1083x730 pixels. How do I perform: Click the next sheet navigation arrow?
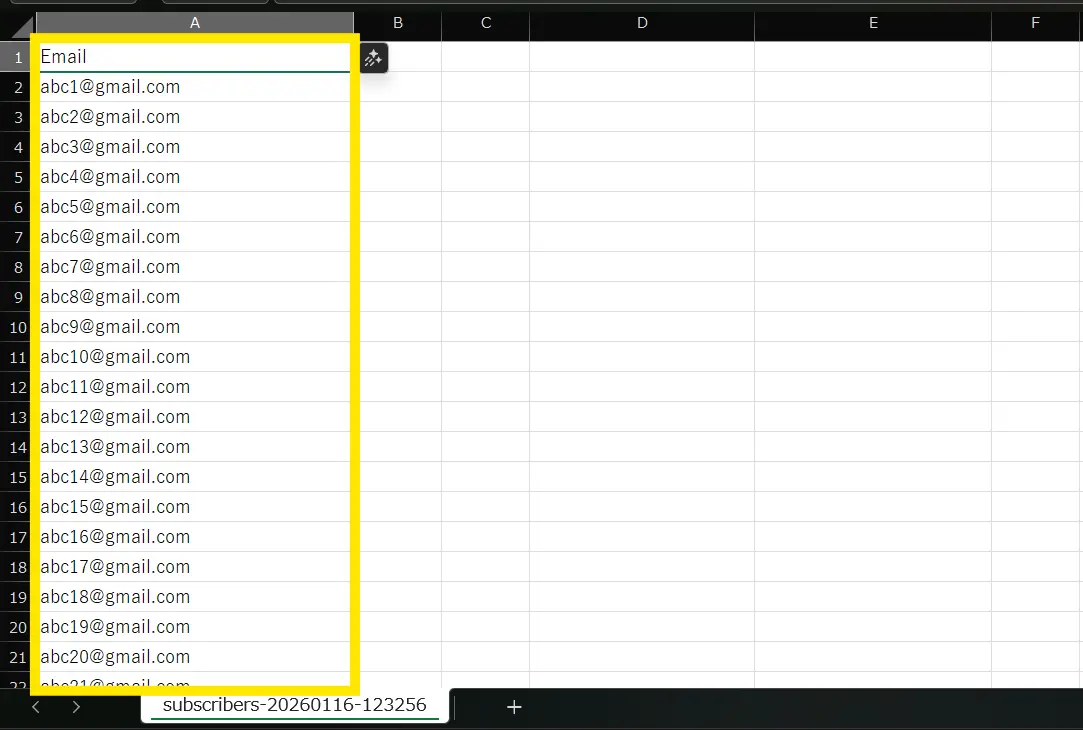[76, 707]
